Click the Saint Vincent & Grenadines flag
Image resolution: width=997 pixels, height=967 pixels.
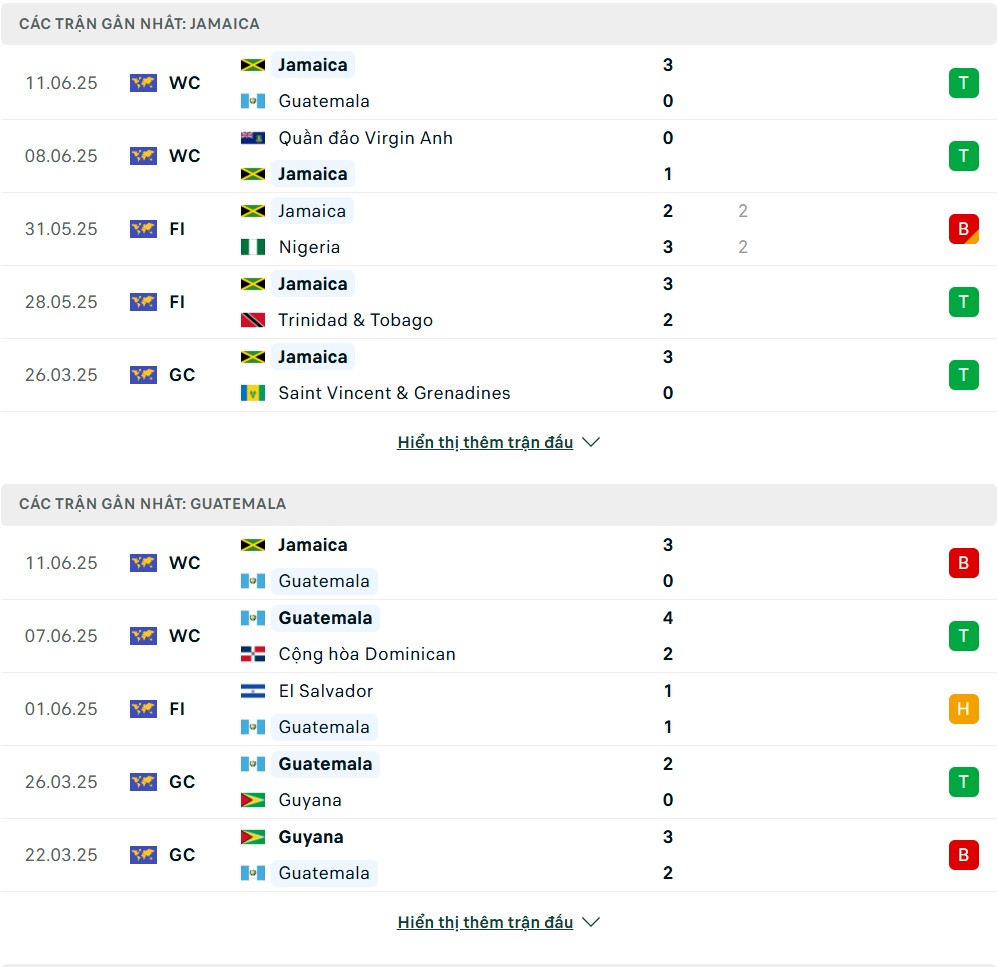[x=252, y=393]
